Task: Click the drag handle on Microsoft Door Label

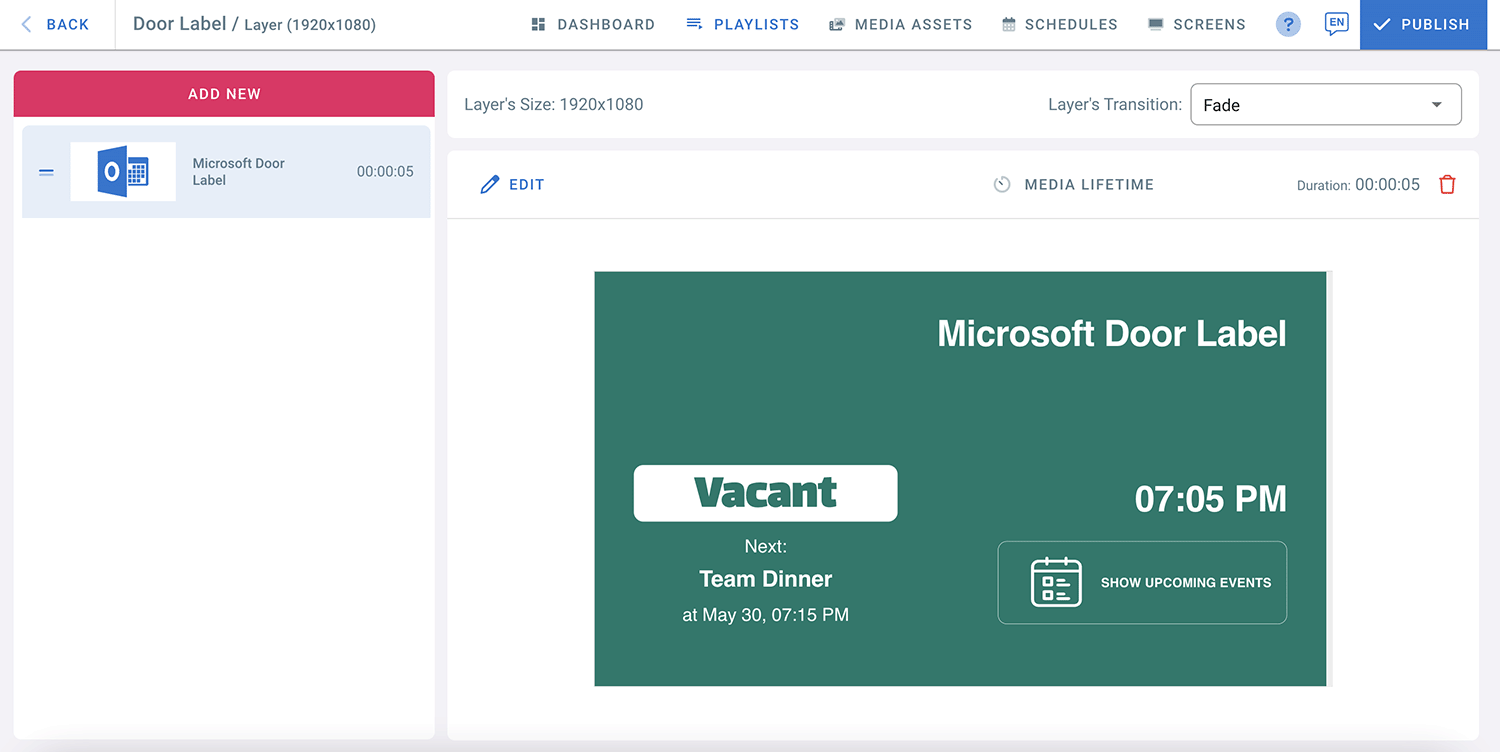Action: (46, 172)
